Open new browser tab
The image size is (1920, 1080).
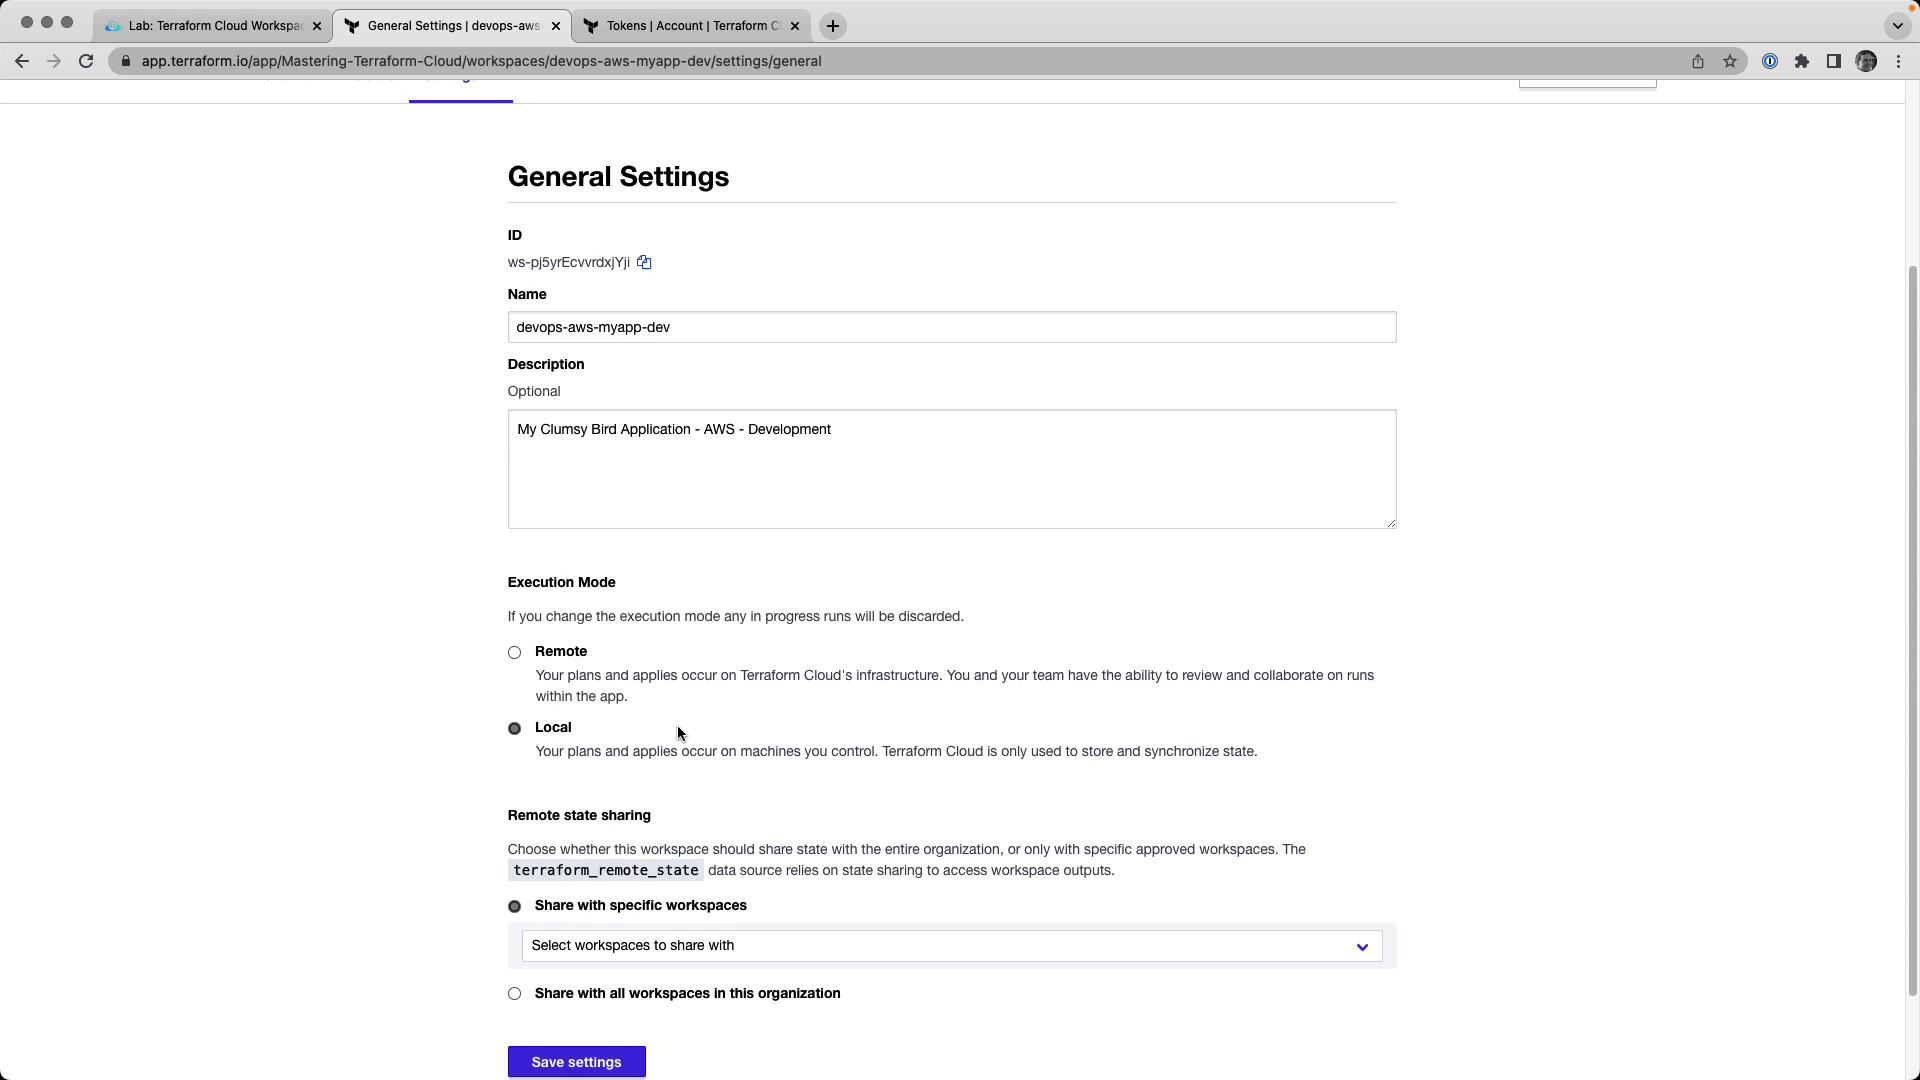(x=833, y=26)
